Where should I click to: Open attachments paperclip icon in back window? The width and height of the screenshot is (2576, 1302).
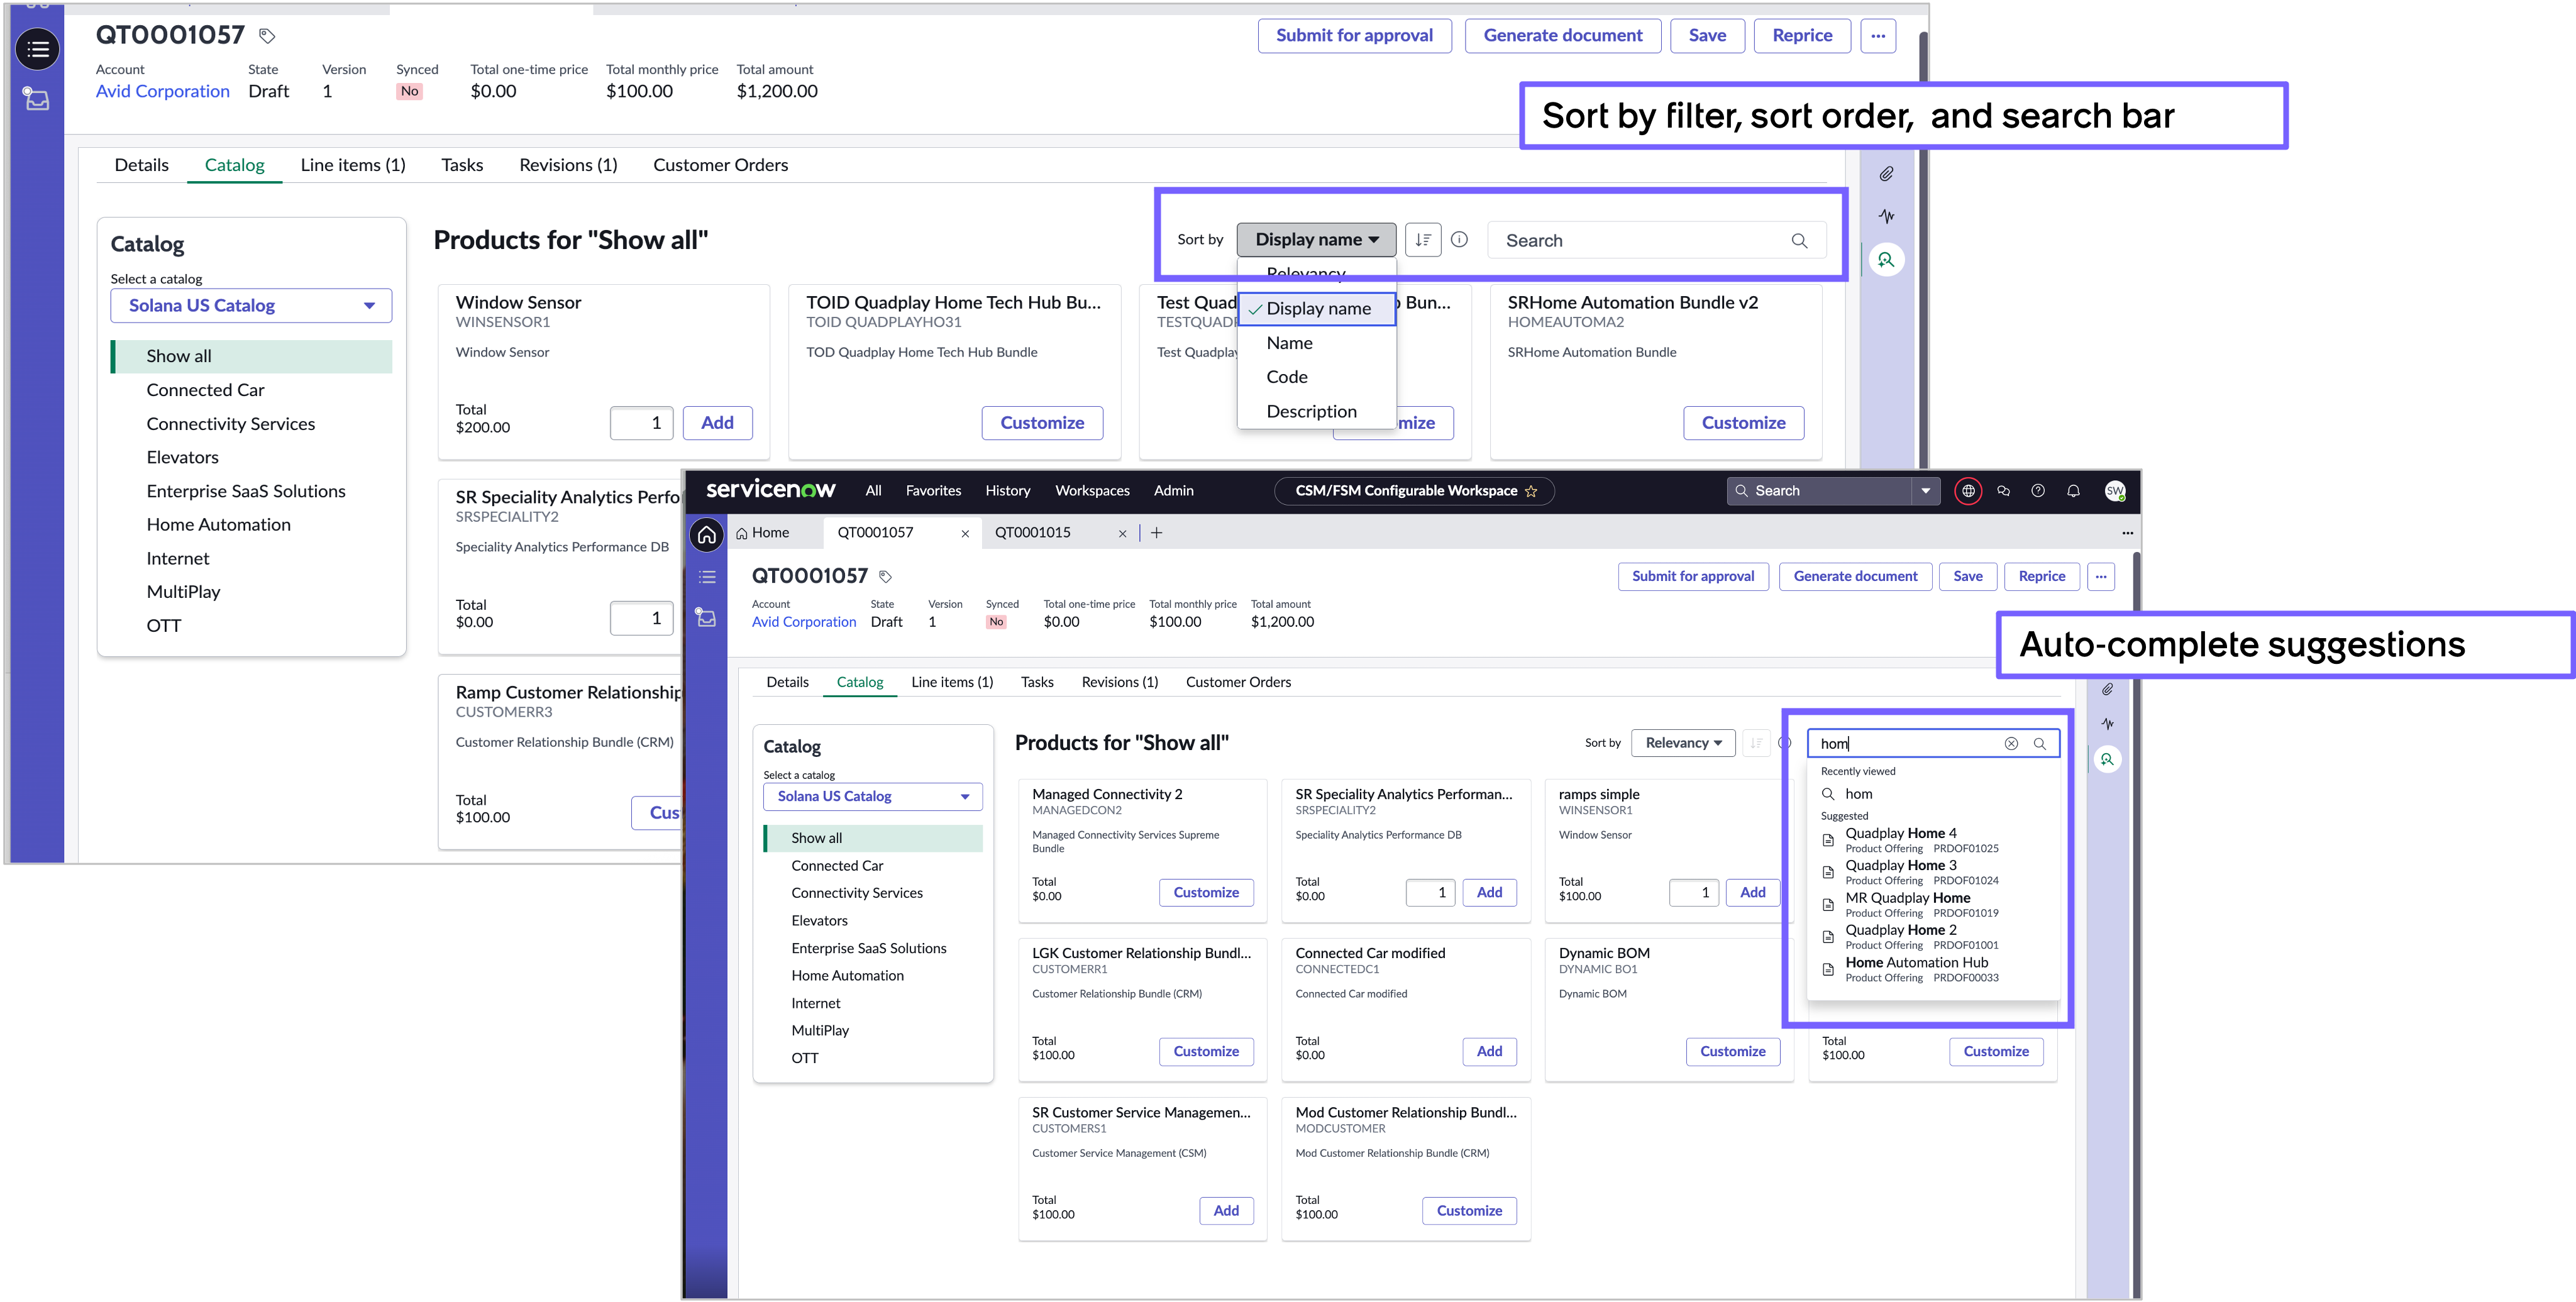pyautogui.click(x=1886, y=174)
